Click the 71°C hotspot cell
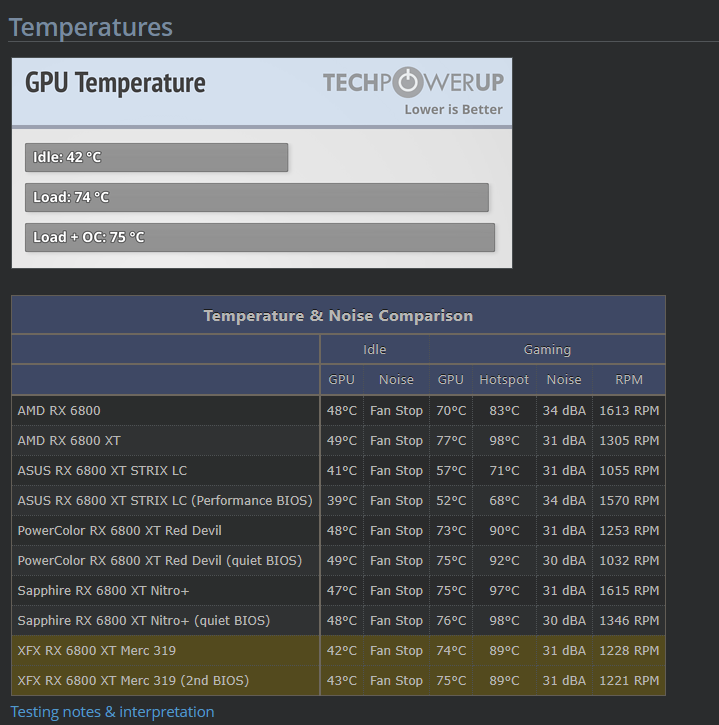 tap(504, 471)
